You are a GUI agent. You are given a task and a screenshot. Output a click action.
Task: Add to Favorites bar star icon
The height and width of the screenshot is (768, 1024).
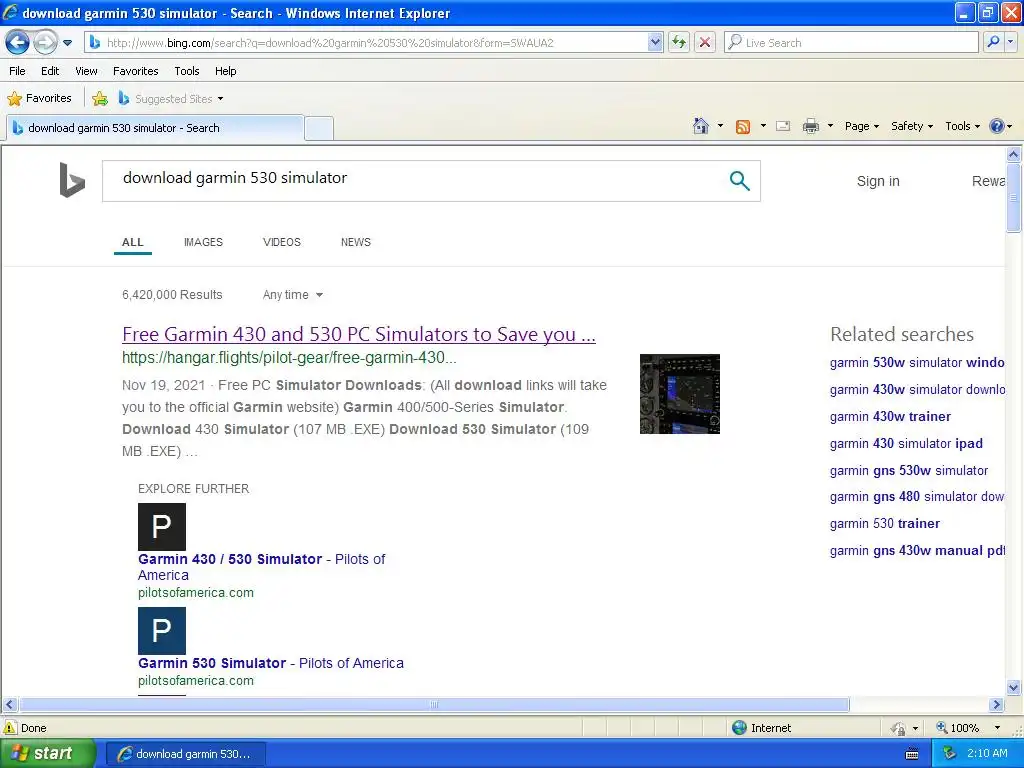(x=100, y=99)
